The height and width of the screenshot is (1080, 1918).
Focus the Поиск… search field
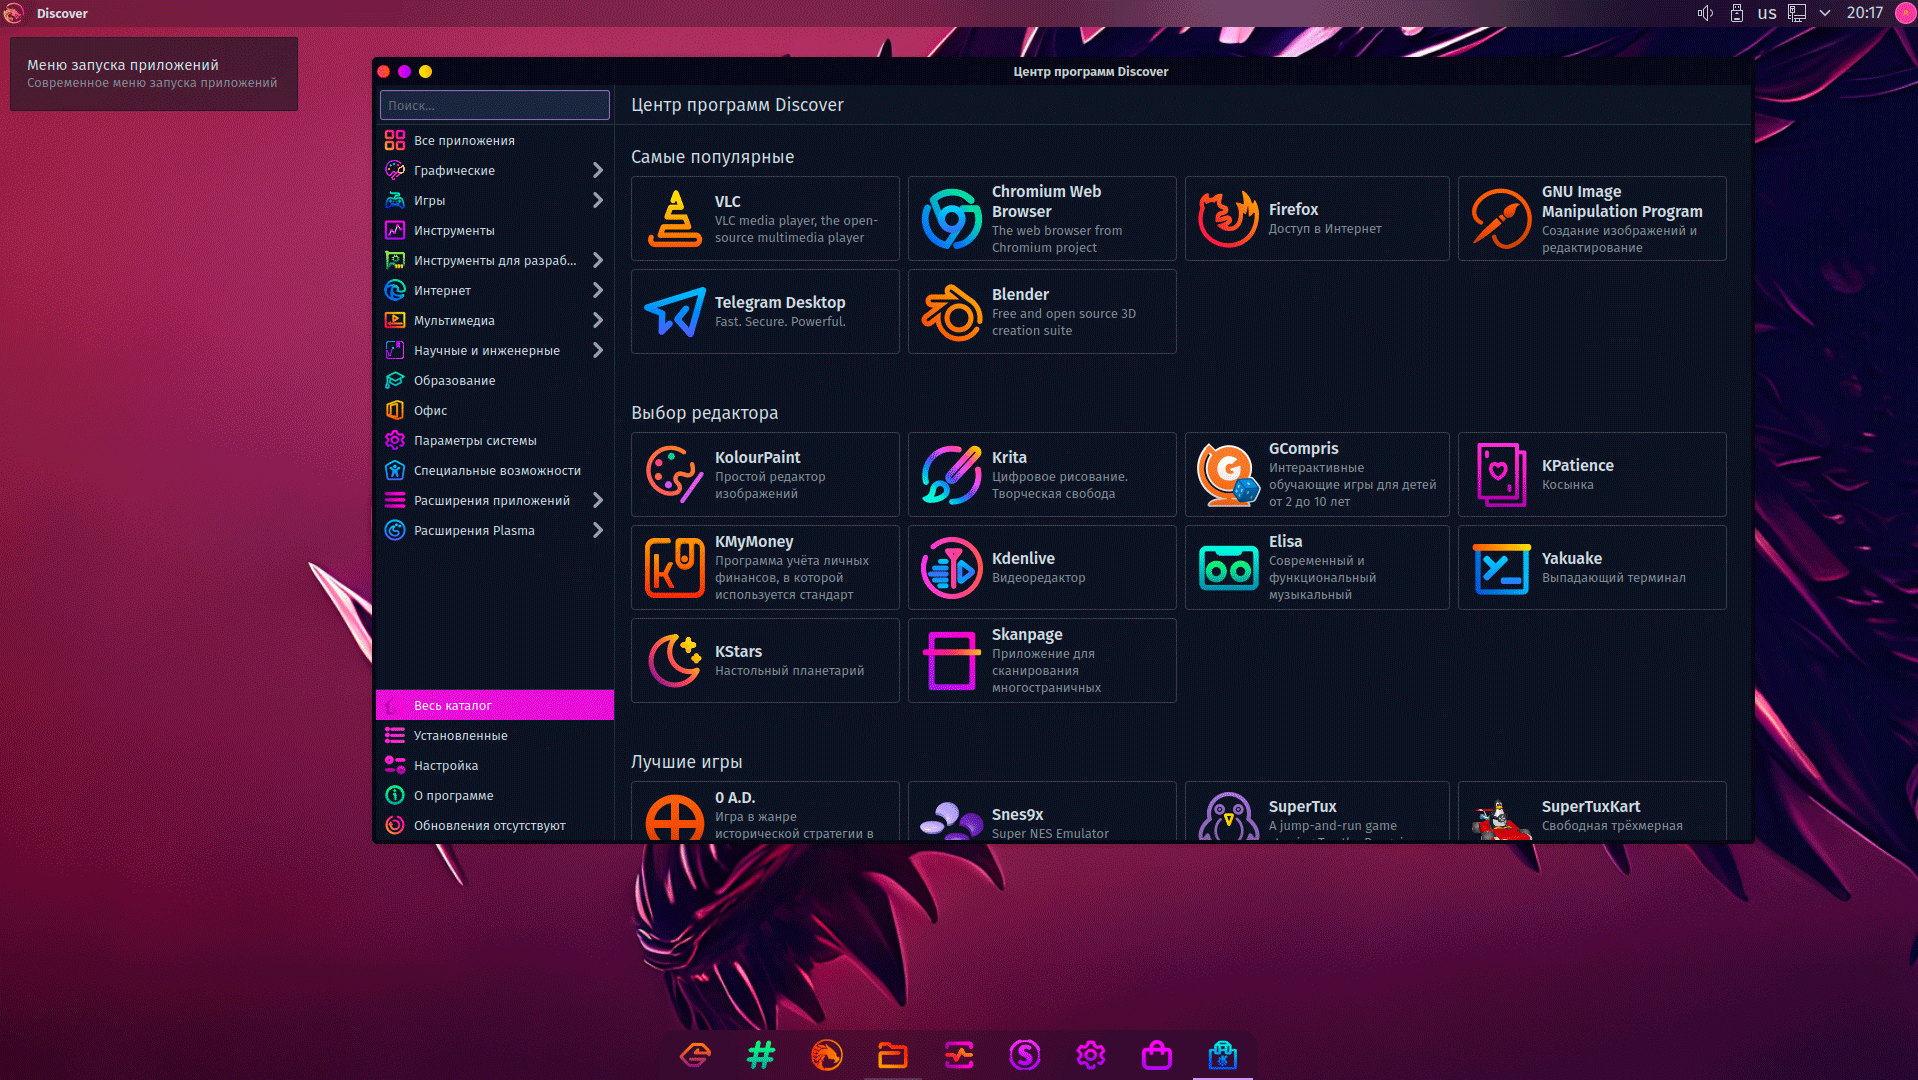pyautogui.click(x=495, y=105)
